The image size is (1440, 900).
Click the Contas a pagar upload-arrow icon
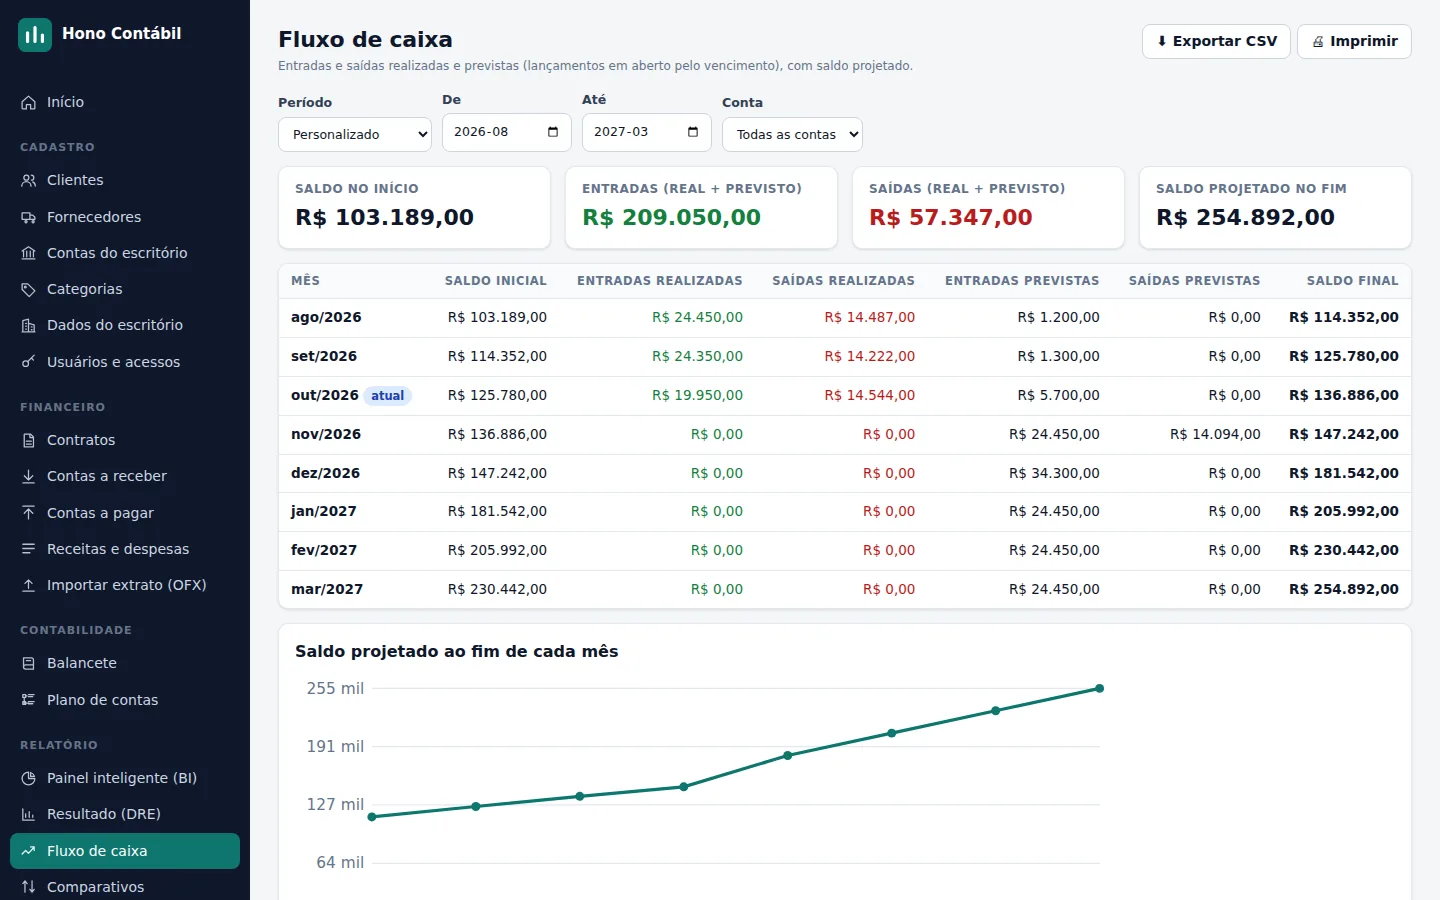pyautogui.click(x=28, y=513)
